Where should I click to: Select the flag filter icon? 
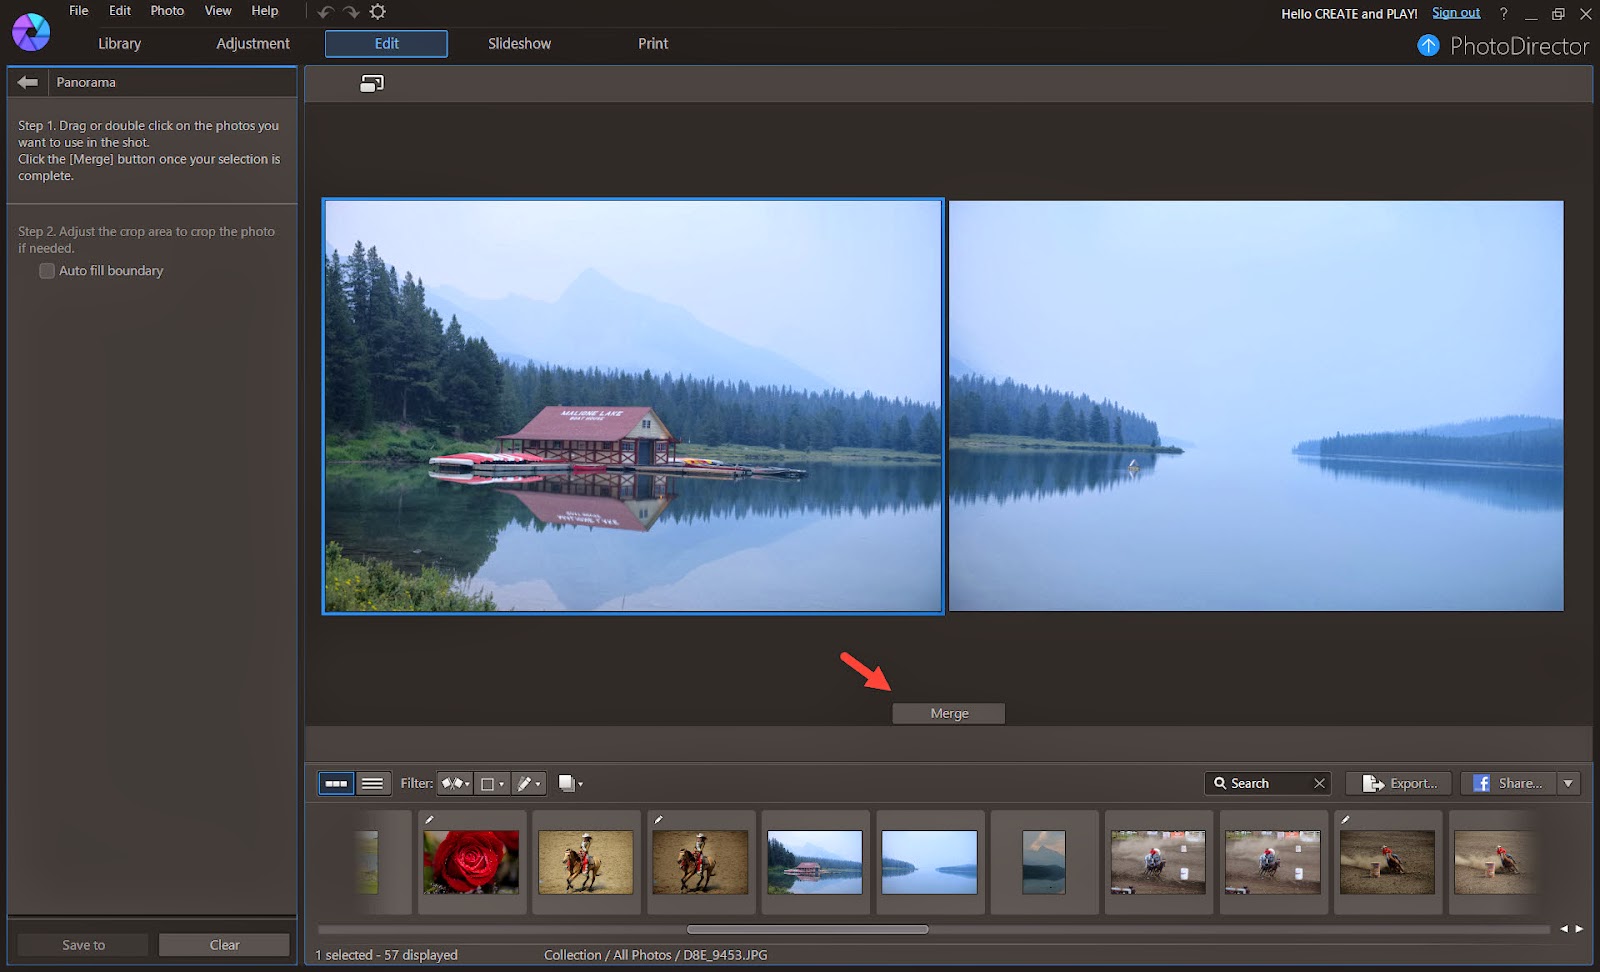[x=450, y=783]
